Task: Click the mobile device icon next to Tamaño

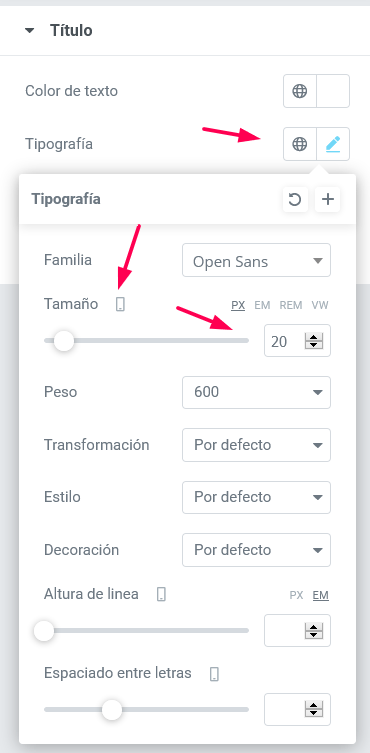Action: [x=120, y=304]
